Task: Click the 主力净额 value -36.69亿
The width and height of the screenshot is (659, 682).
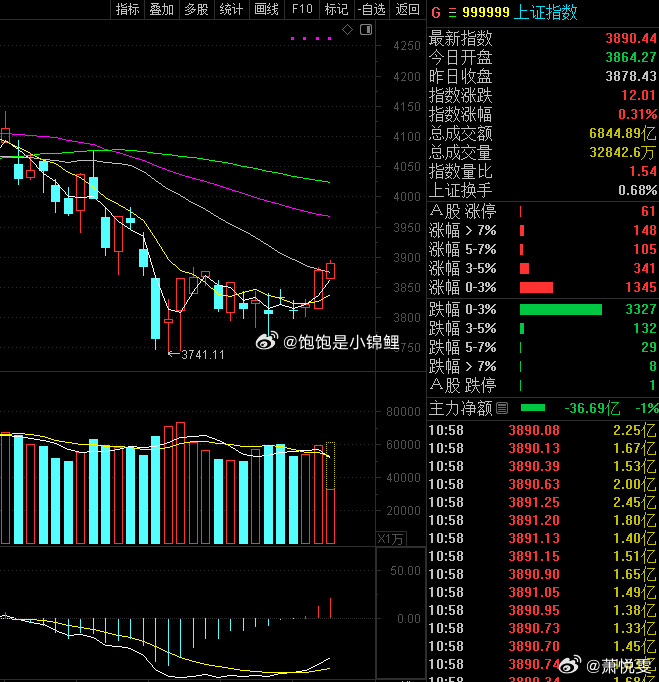Action: [592, 408]
